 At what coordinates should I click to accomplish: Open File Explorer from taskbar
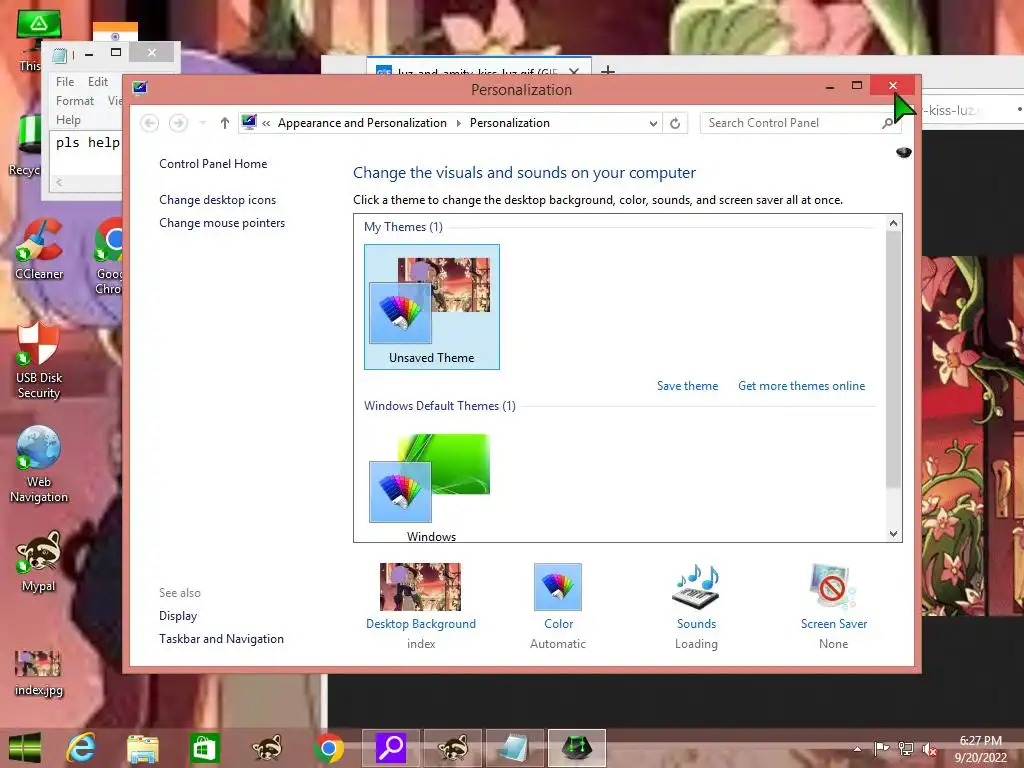click(143, 748)
